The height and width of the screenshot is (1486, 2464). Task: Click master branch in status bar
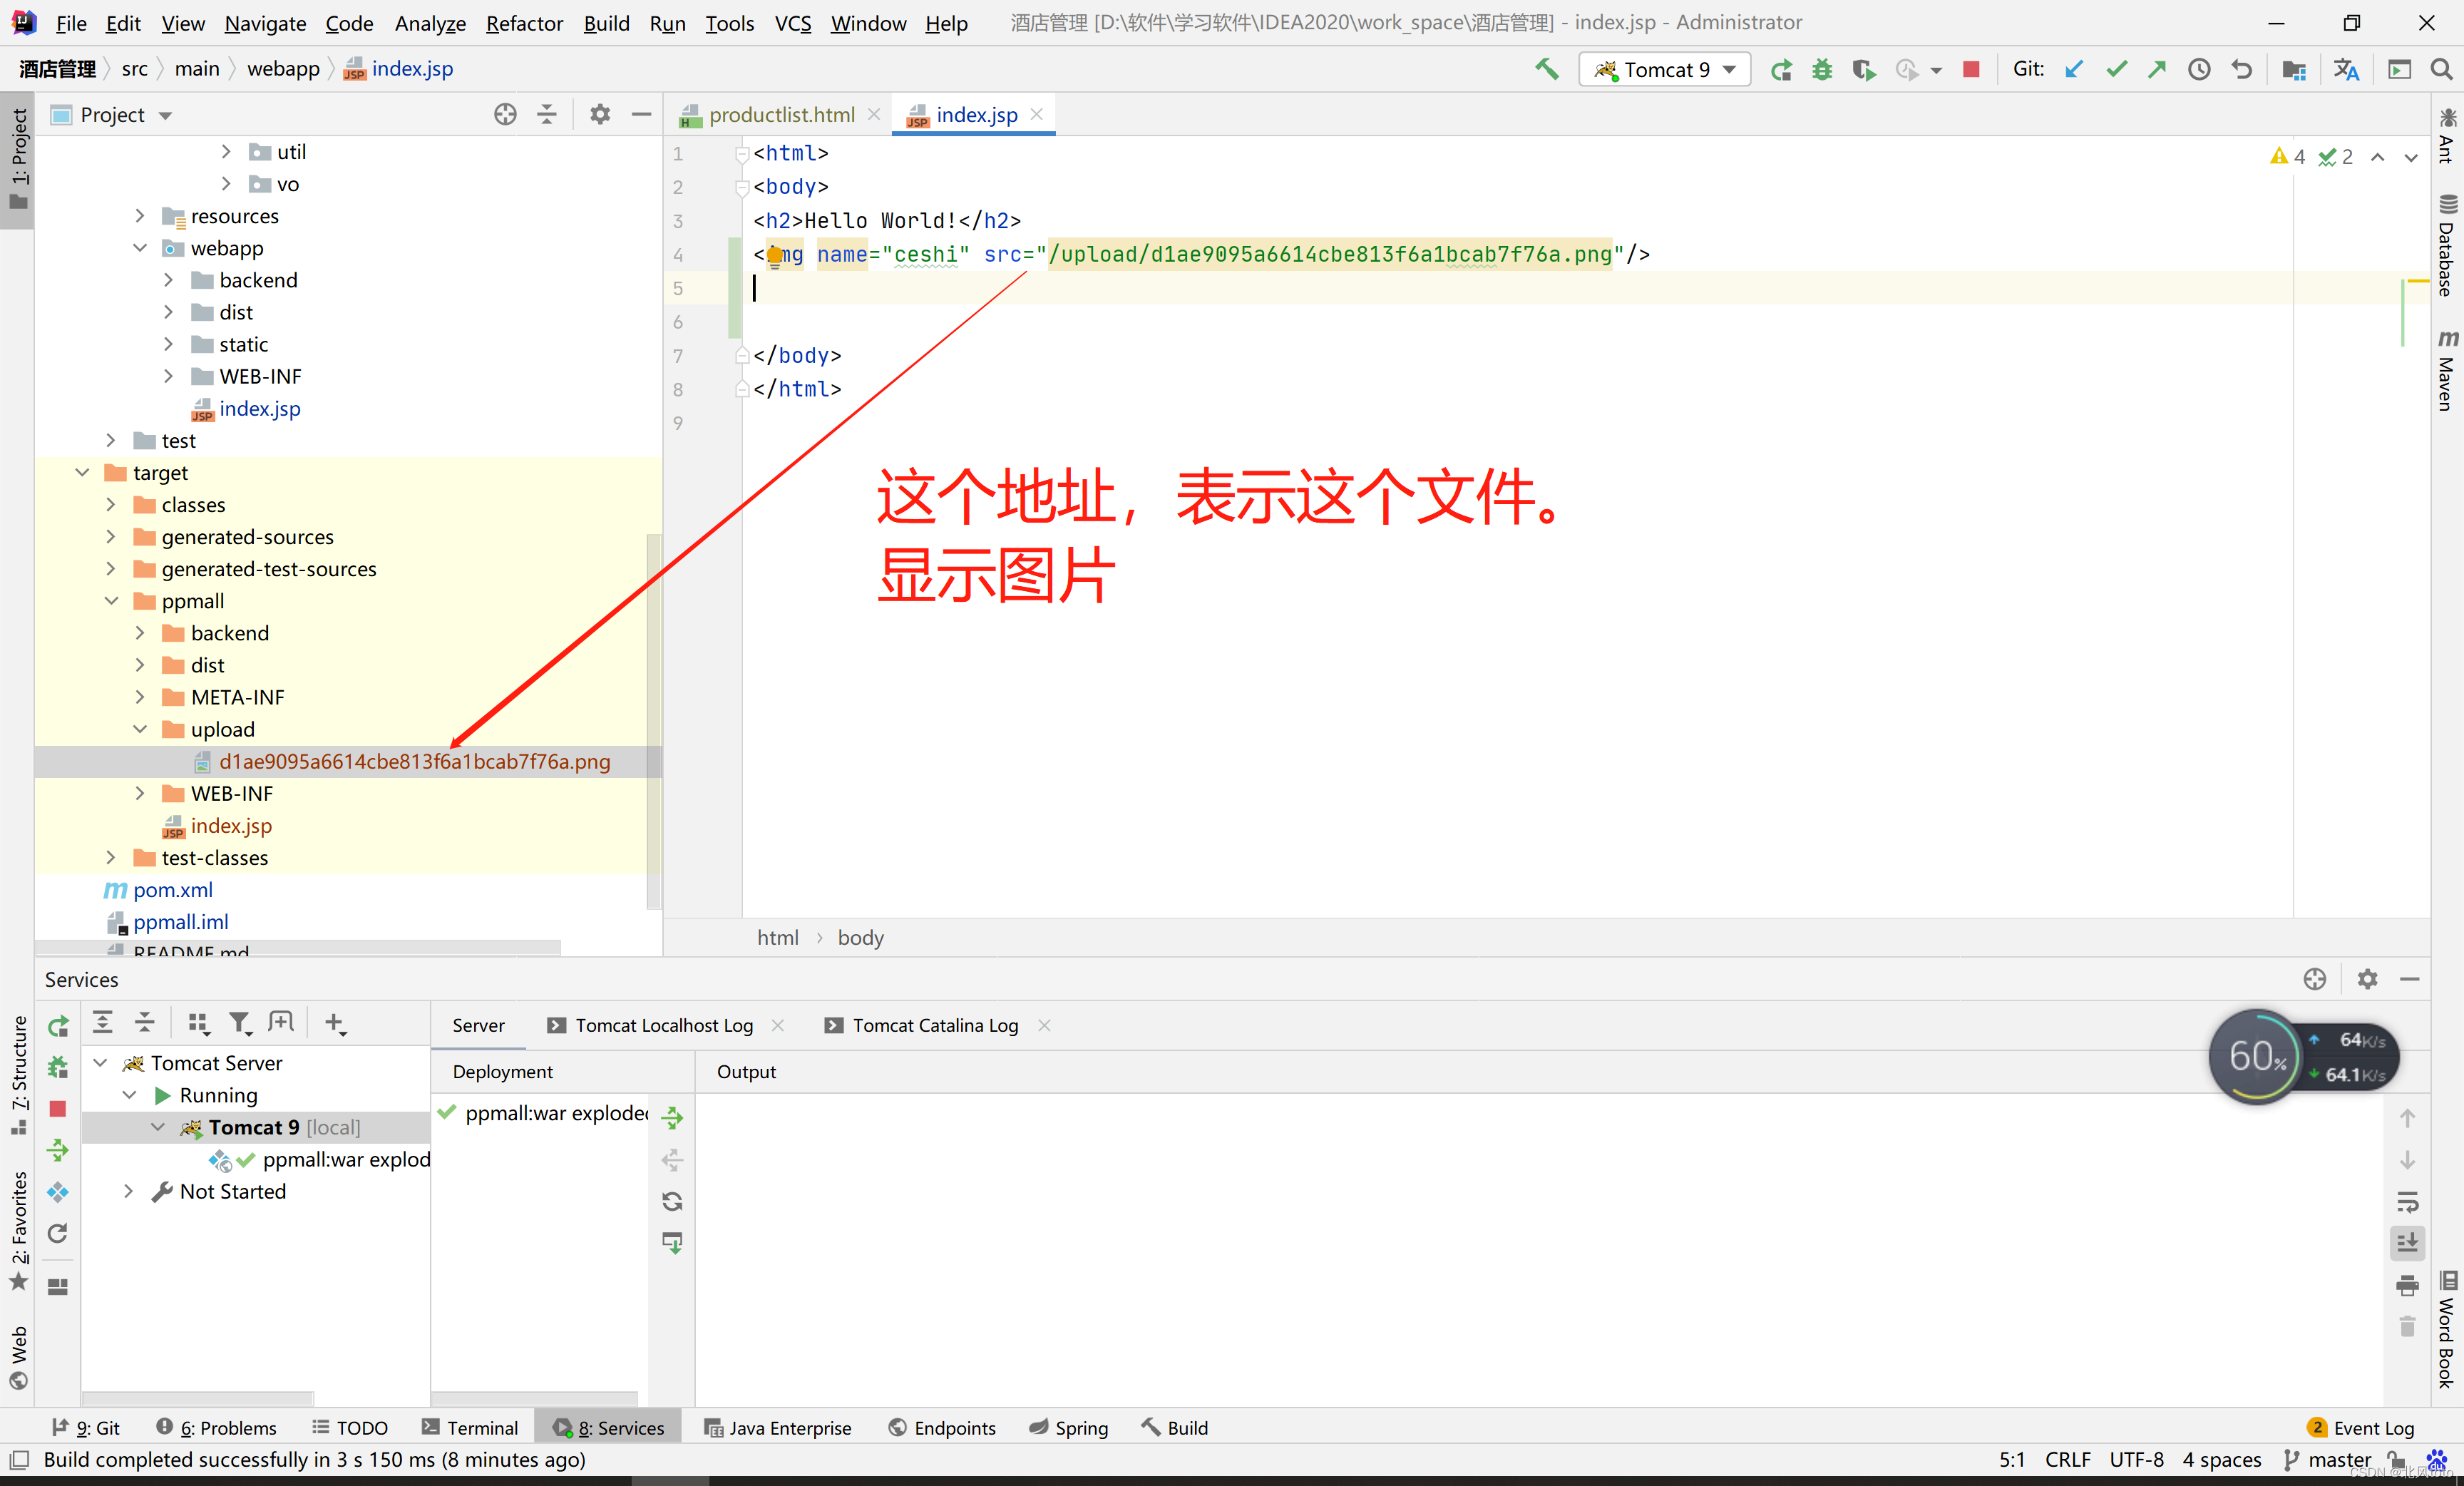2328,1459
